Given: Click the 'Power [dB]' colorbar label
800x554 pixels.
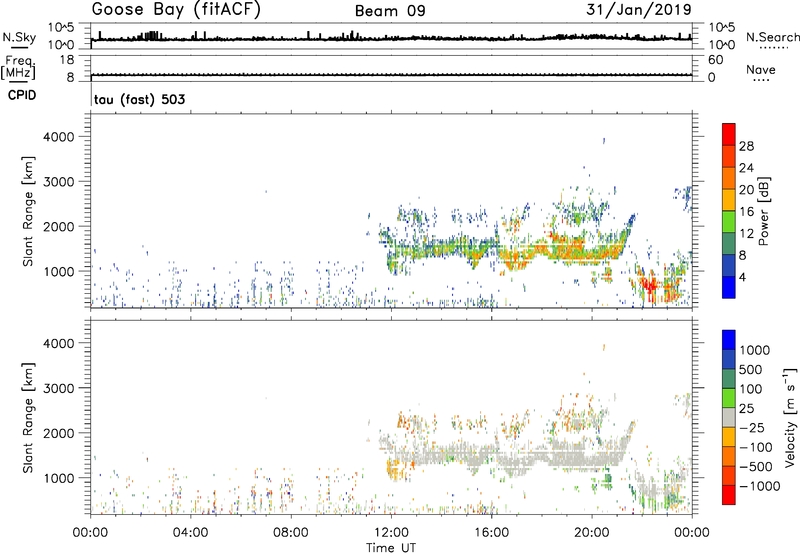Looking at the screenshot, I should point(763,211).
